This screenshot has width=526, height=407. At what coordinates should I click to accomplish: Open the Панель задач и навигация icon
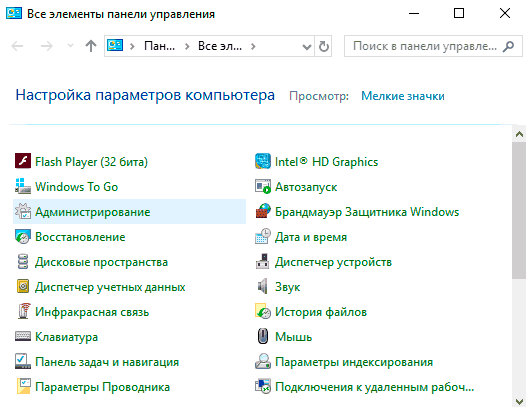23,362
